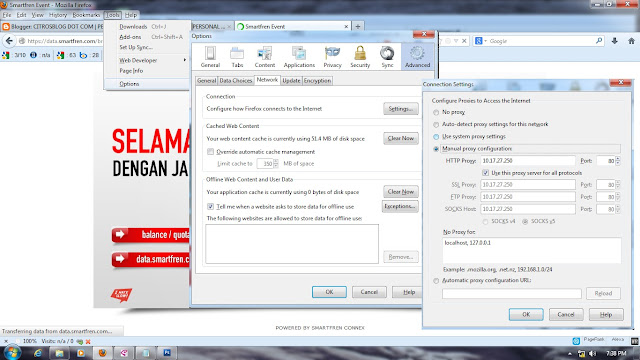Click the Connection Settings... button
The image size is (640, 360).
pyautogui.click(x=401, y=109)
